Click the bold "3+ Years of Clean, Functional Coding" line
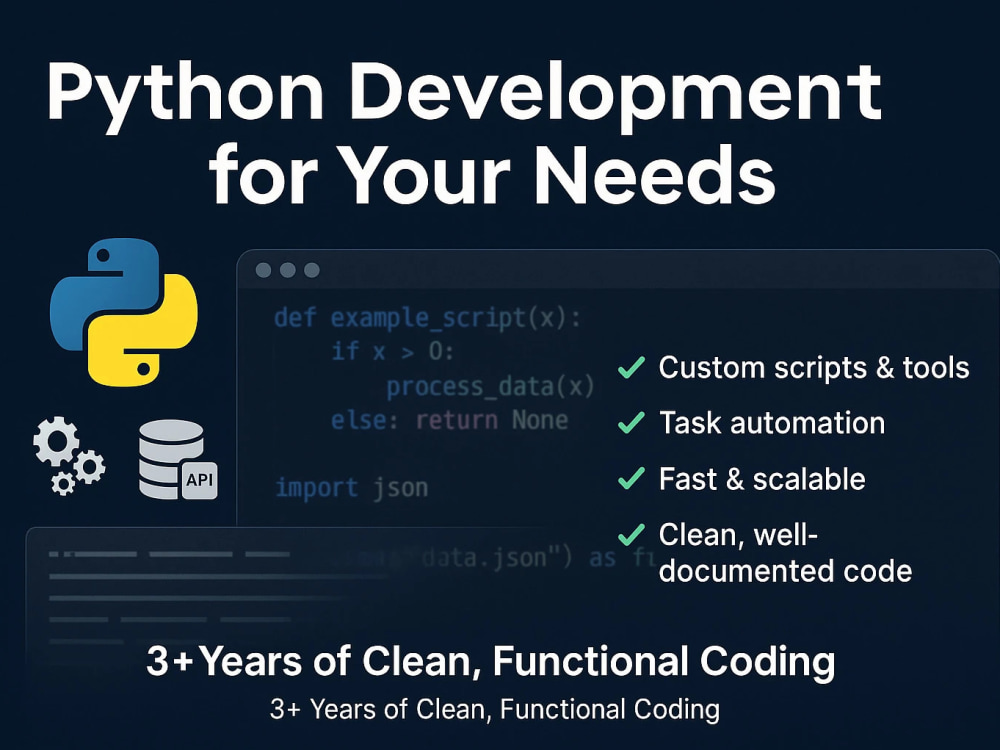The height and width of the screenshot is (750, 1000). (490, 661)
